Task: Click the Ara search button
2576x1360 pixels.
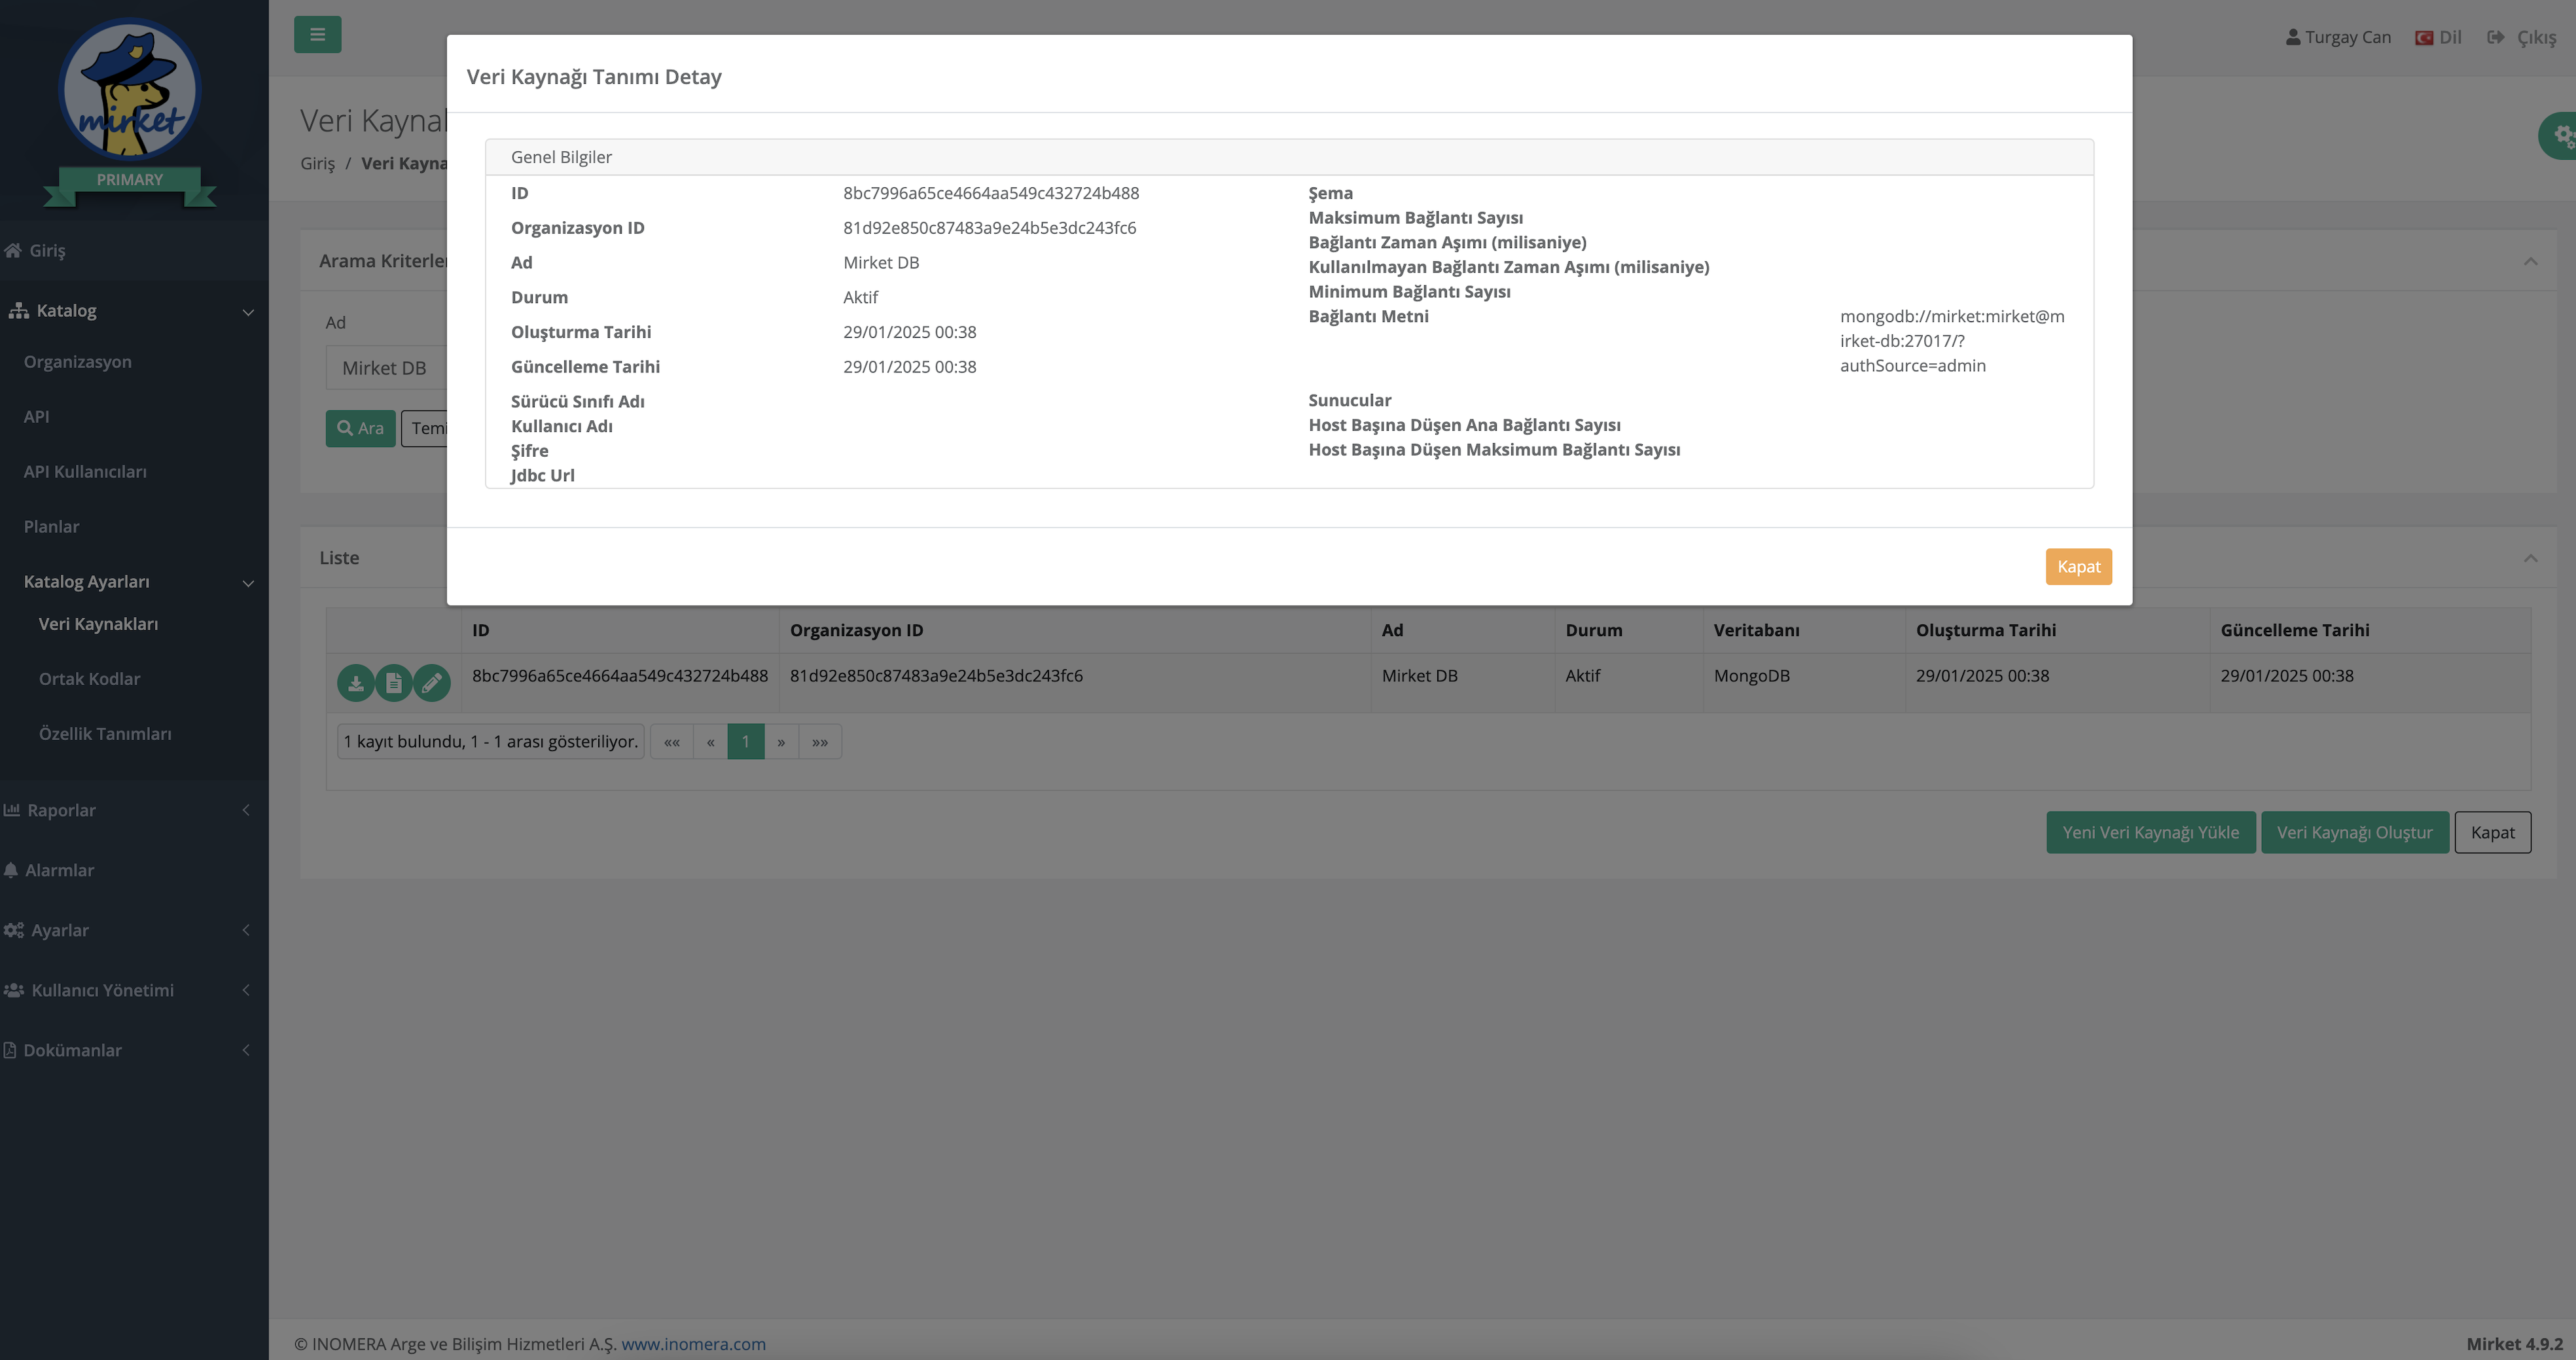Action: click(360, 428)
